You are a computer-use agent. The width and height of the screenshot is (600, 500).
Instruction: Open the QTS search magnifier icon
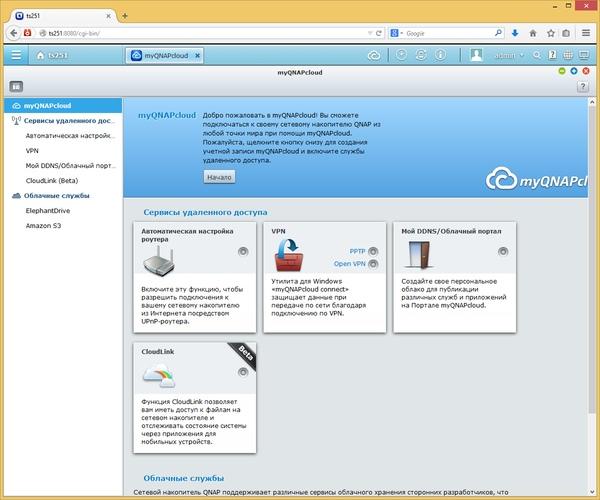(x=537, y=55)
